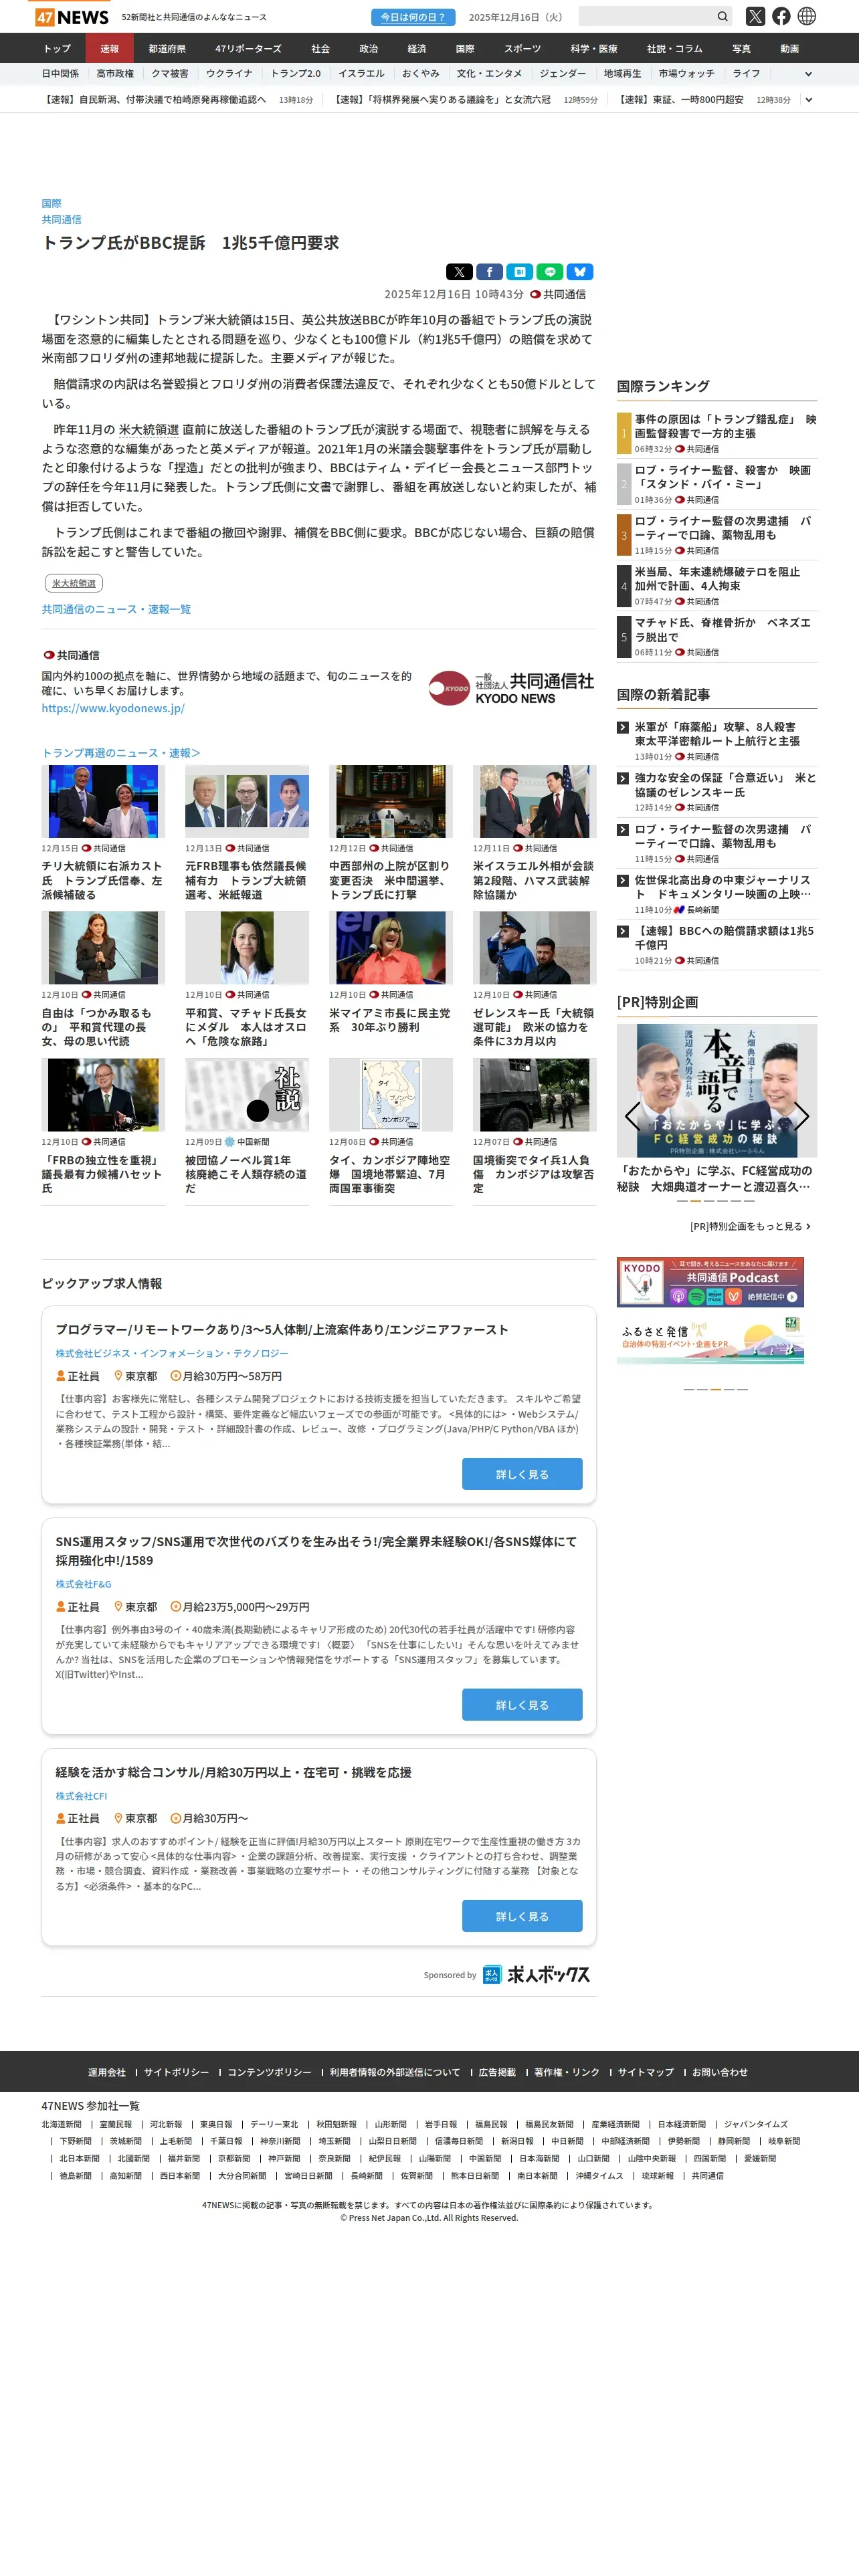Open the 社会 nav tab

[320, 48]
